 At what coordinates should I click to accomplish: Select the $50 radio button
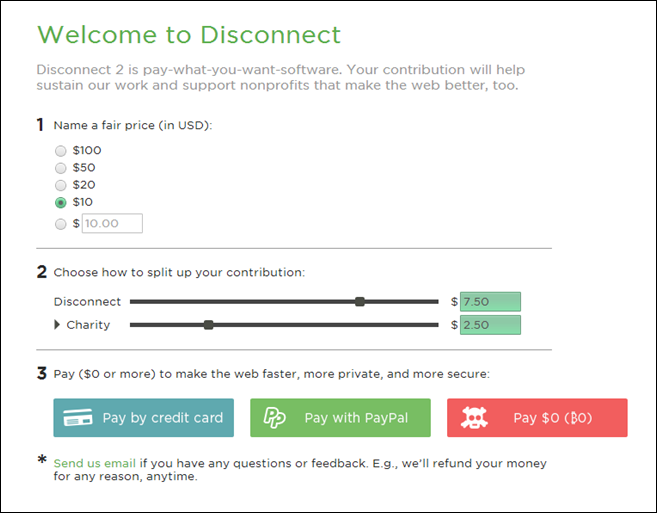click(x=61, y=168)
